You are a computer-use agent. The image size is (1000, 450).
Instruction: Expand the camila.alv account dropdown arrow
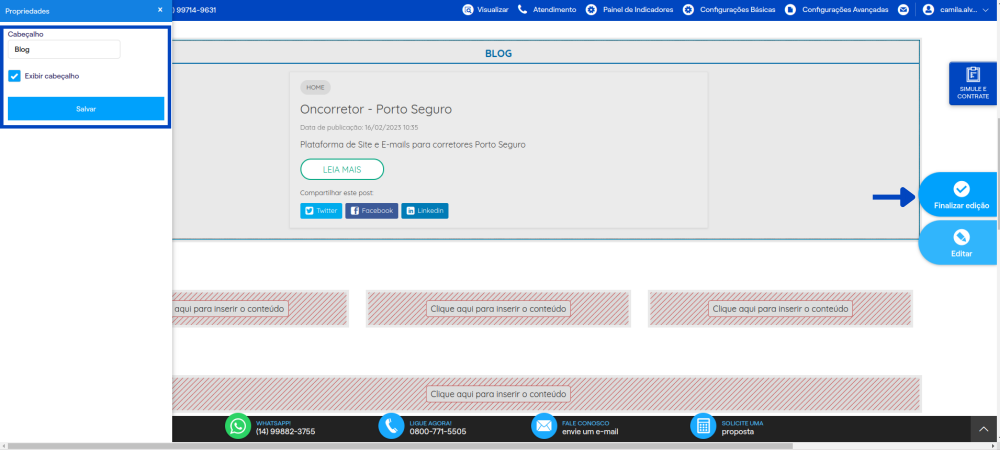[987, 10]
